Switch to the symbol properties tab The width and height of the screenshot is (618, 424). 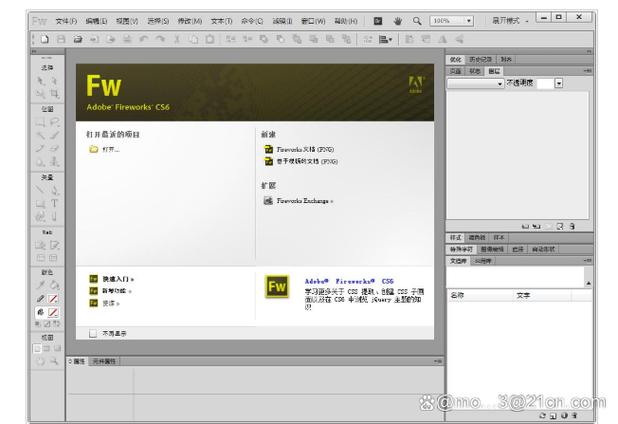point(104,362)
